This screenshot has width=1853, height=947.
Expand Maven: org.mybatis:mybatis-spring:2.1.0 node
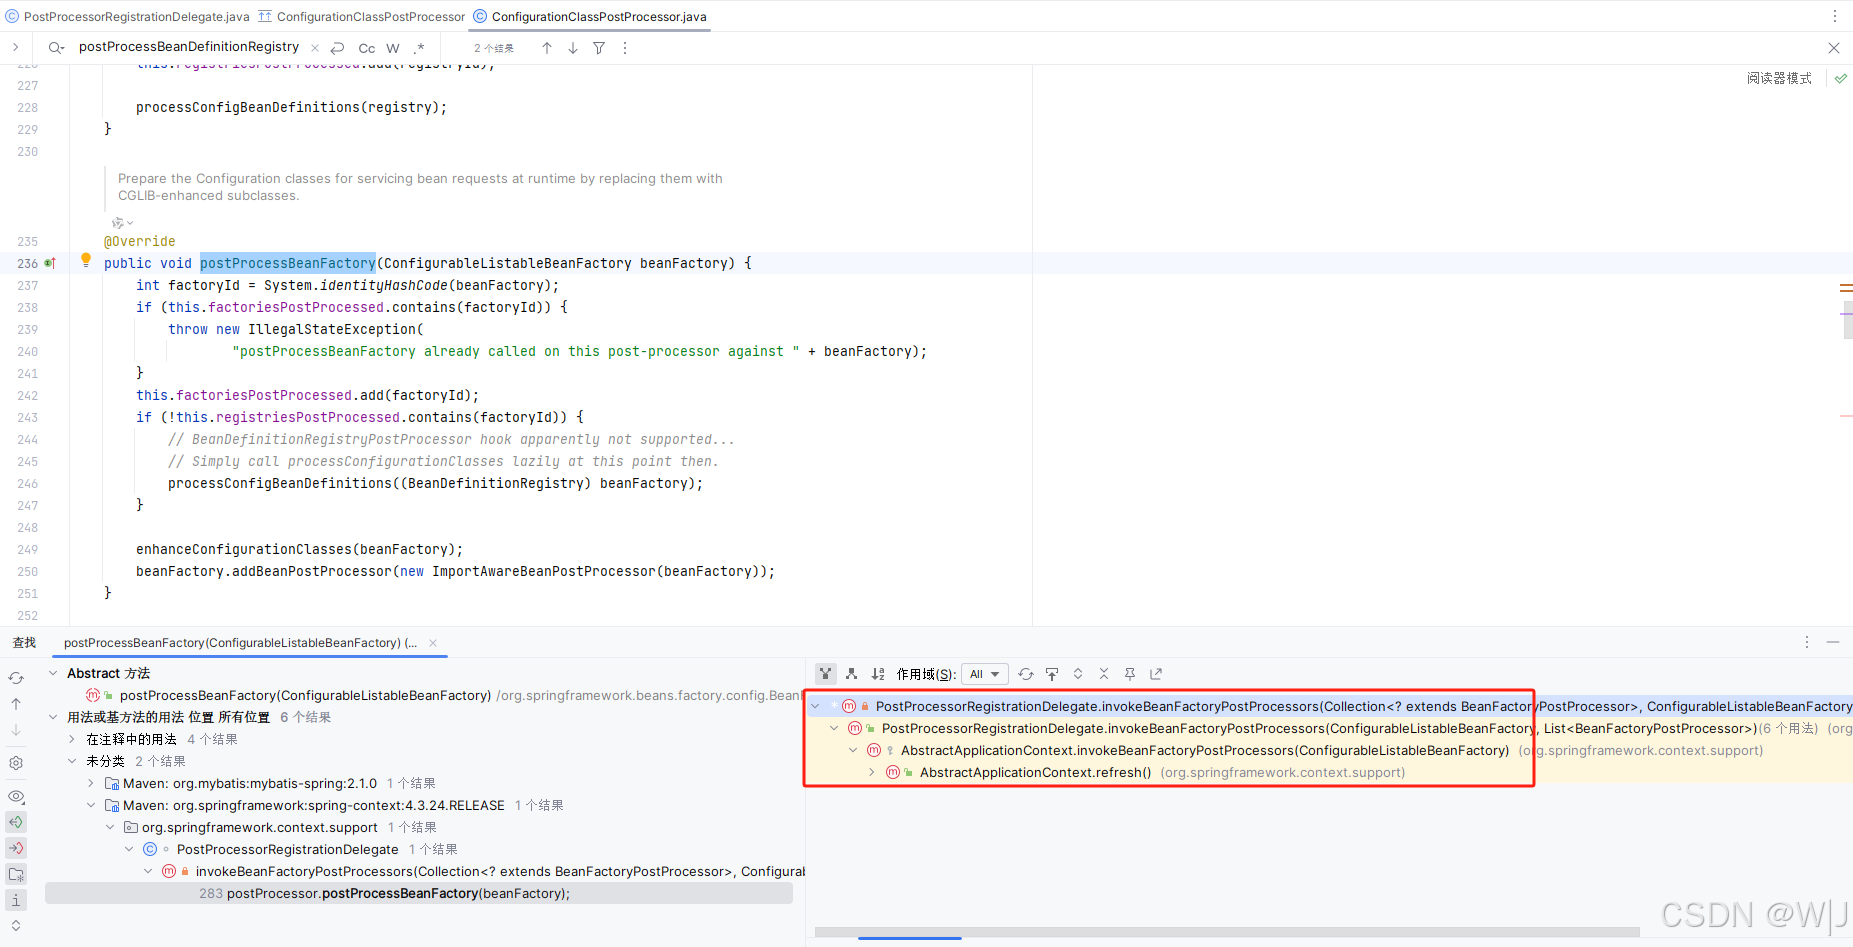click(91, 783)
